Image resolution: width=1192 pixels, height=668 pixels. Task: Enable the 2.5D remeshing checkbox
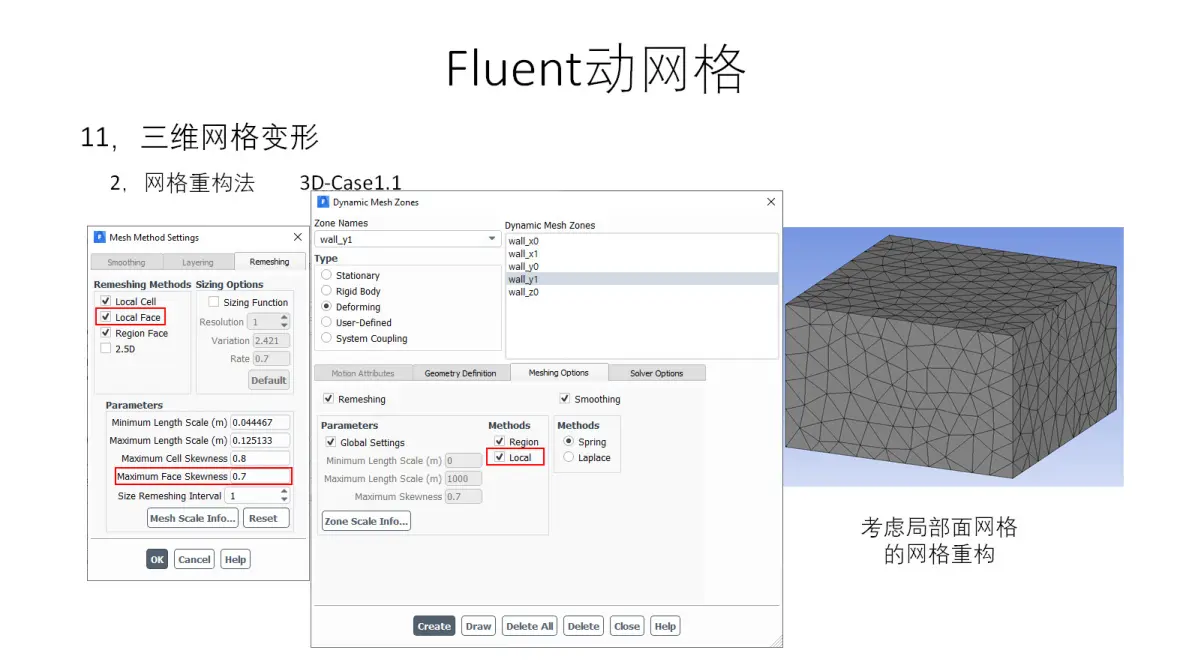(x=106, y=349)
